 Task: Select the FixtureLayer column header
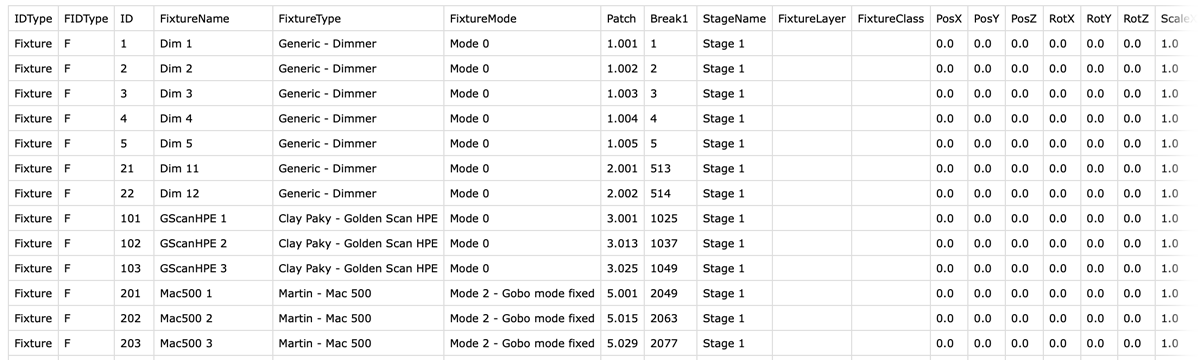coord(811,19)
